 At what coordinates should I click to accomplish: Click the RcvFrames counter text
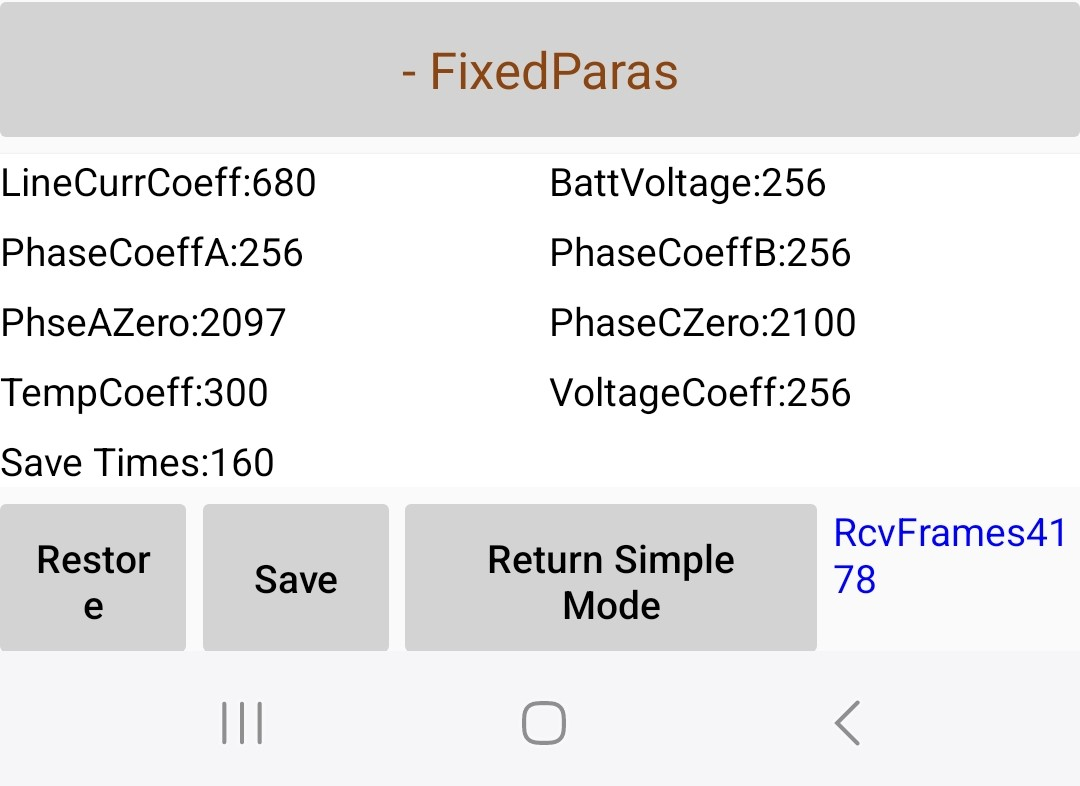pyautogui.click(x=950, y=556)
